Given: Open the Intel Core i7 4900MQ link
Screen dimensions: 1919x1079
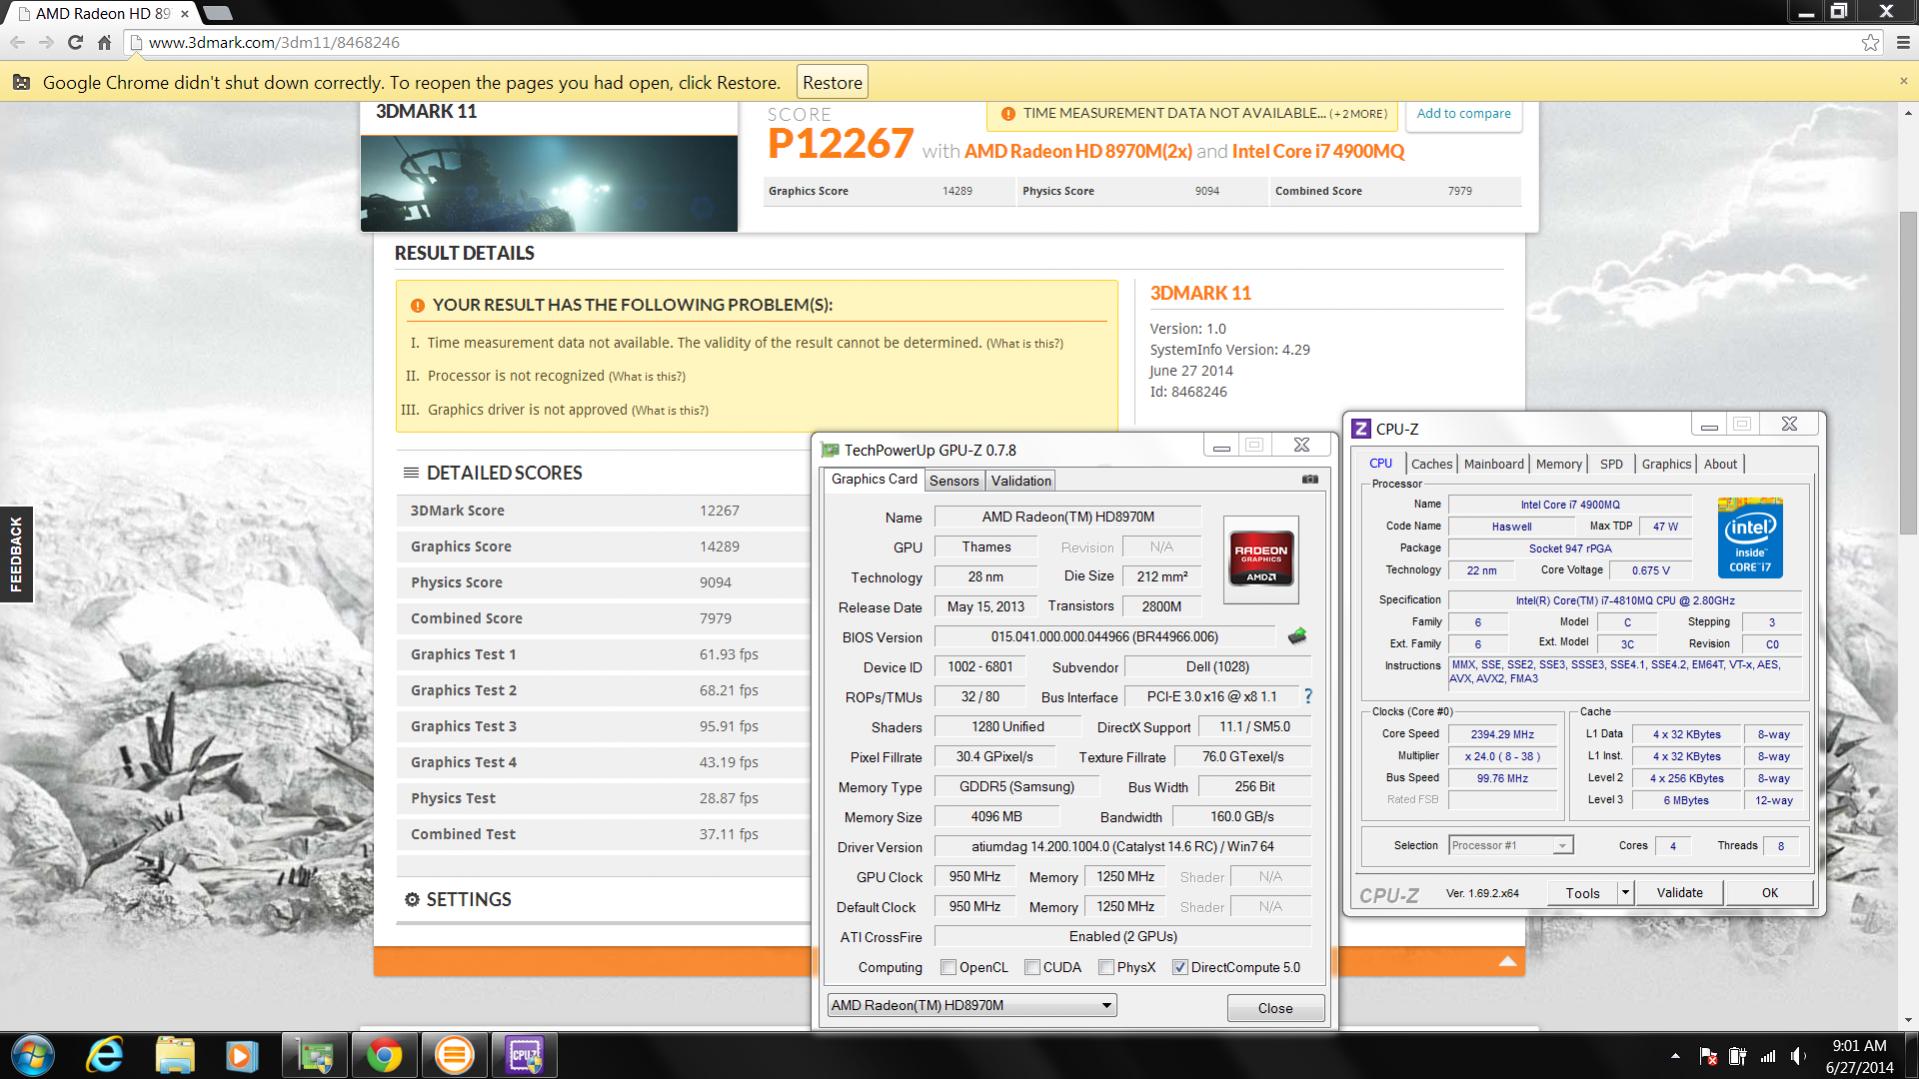Looking at the screenshot, I should point(1318,151).
